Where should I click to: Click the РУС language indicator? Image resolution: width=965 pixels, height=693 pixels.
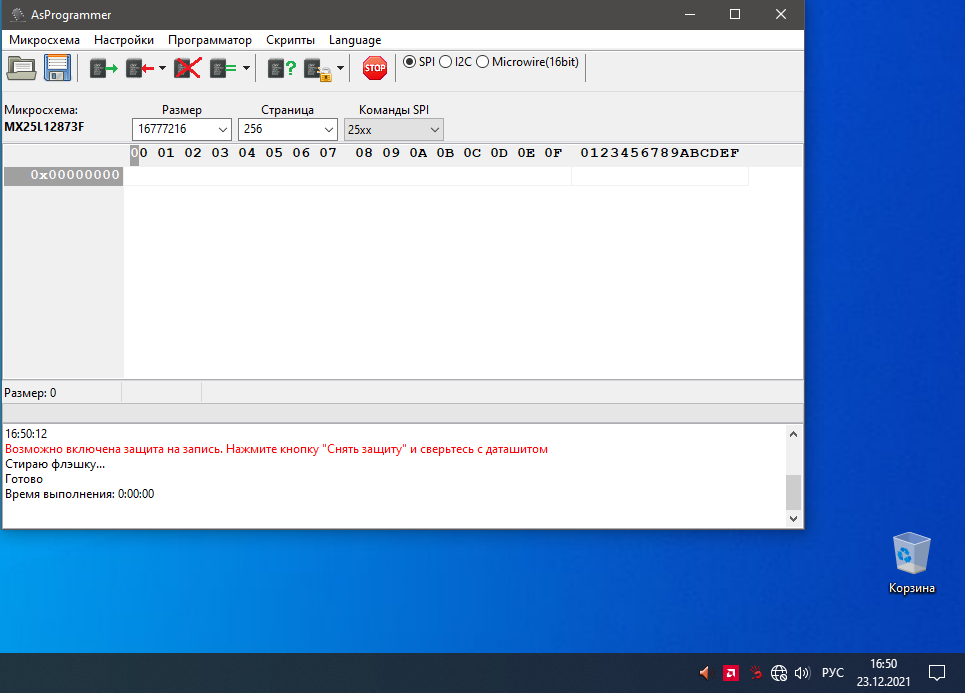833,673
